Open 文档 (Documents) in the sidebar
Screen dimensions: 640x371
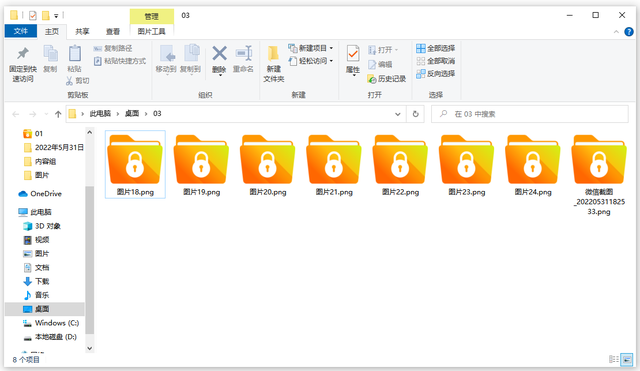click(x=36, y=267)
